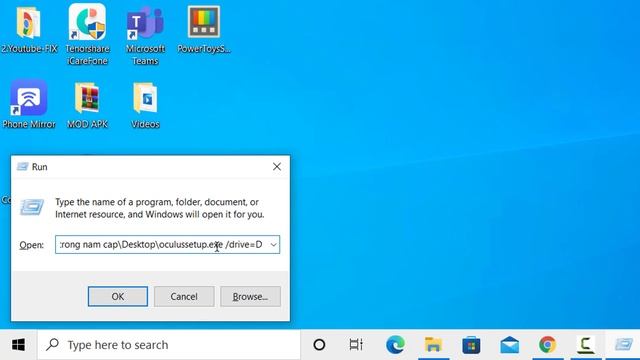Screen dimensions: 640x360
Task: Select the PowerToysS... desktop icon
Action: [204, 29]
